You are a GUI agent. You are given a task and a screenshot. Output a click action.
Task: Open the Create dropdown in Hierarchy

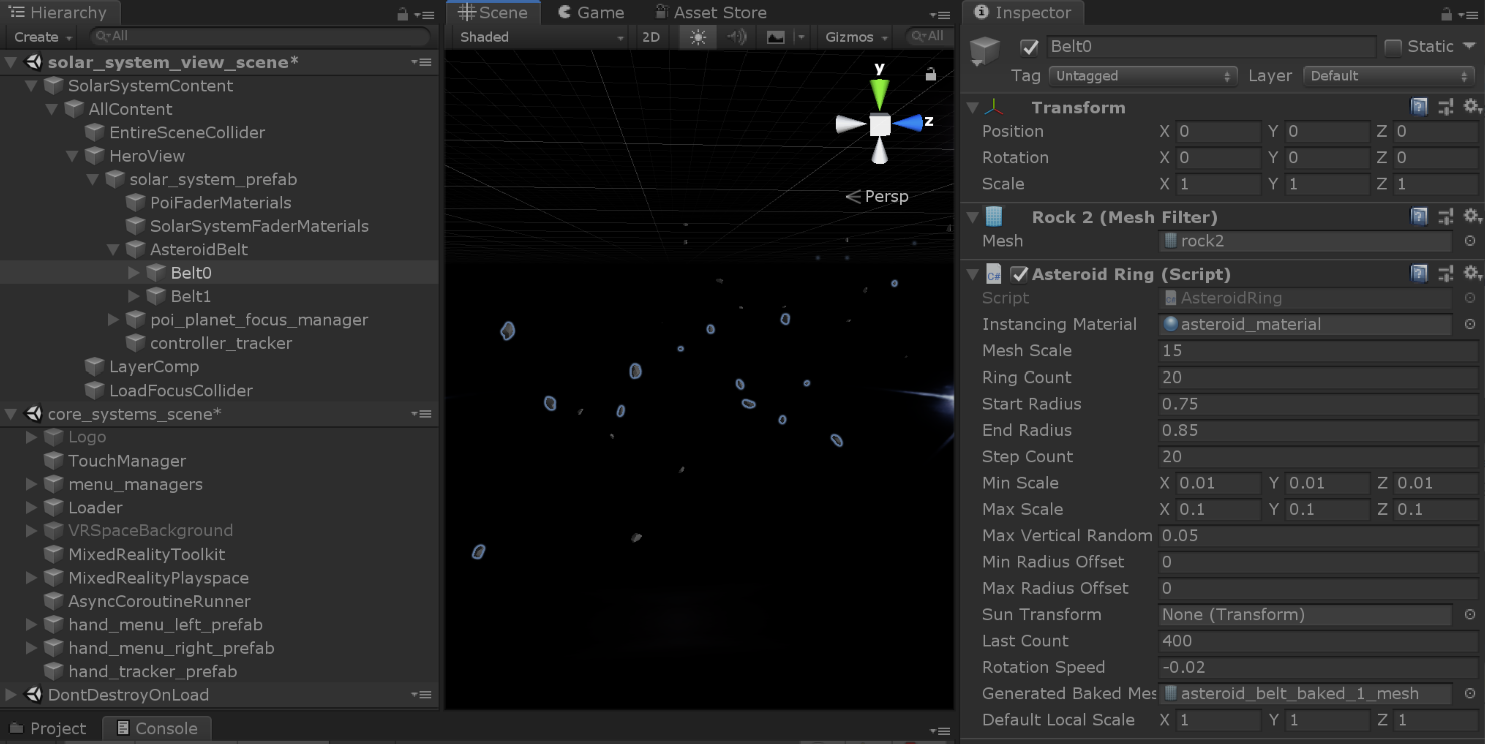[x=43, y=37]
